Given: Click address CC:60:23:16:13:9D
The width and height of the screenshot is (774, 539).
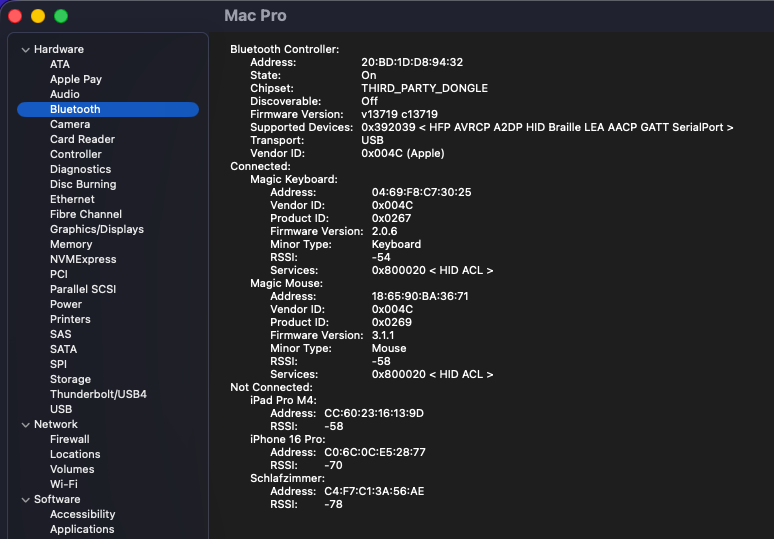Looking at the screenshot, I should coord(374,414).
